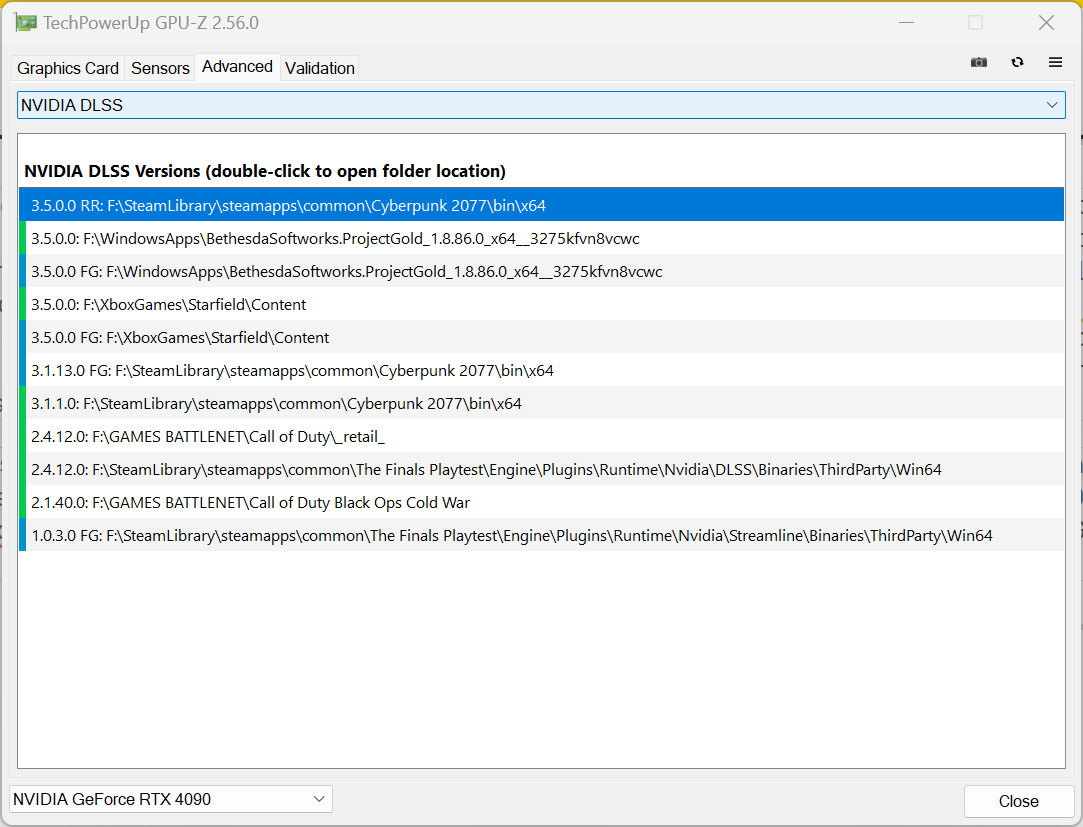Click the refresh icon

[x=1017, y=62]
